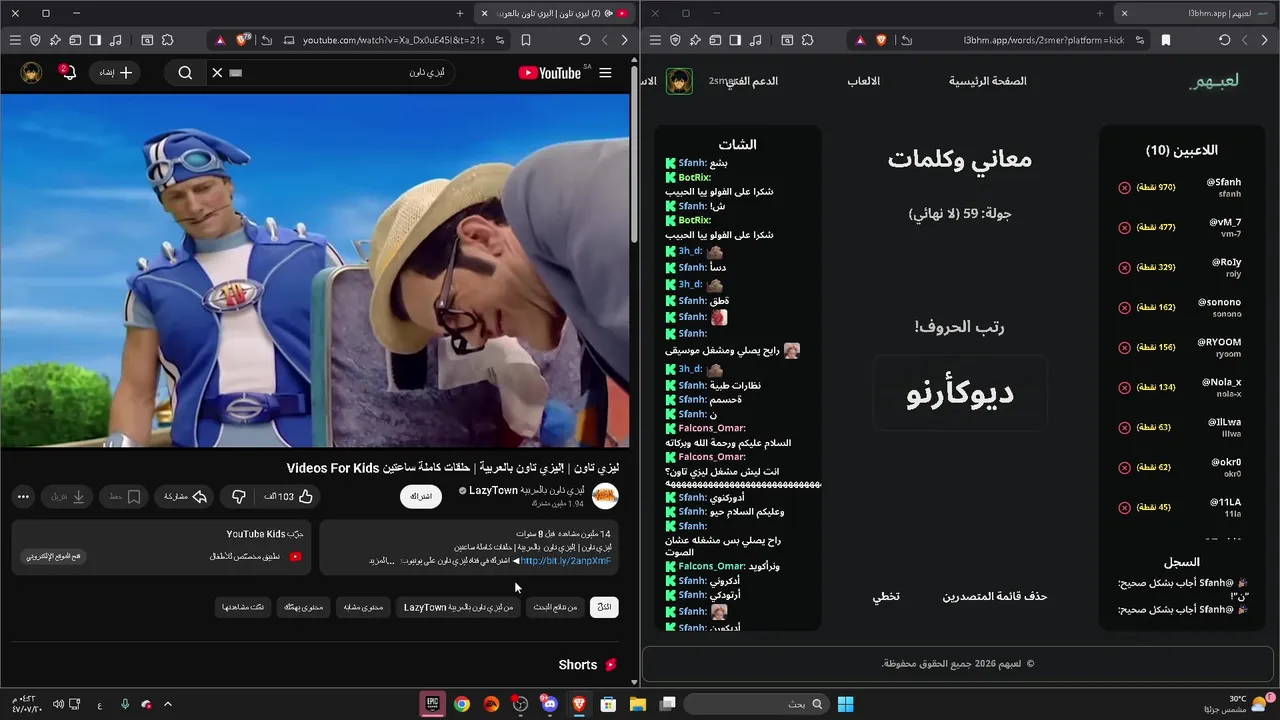Click 'تخطي' skip button
1280x720 pixels.
[x=886, y=596]
